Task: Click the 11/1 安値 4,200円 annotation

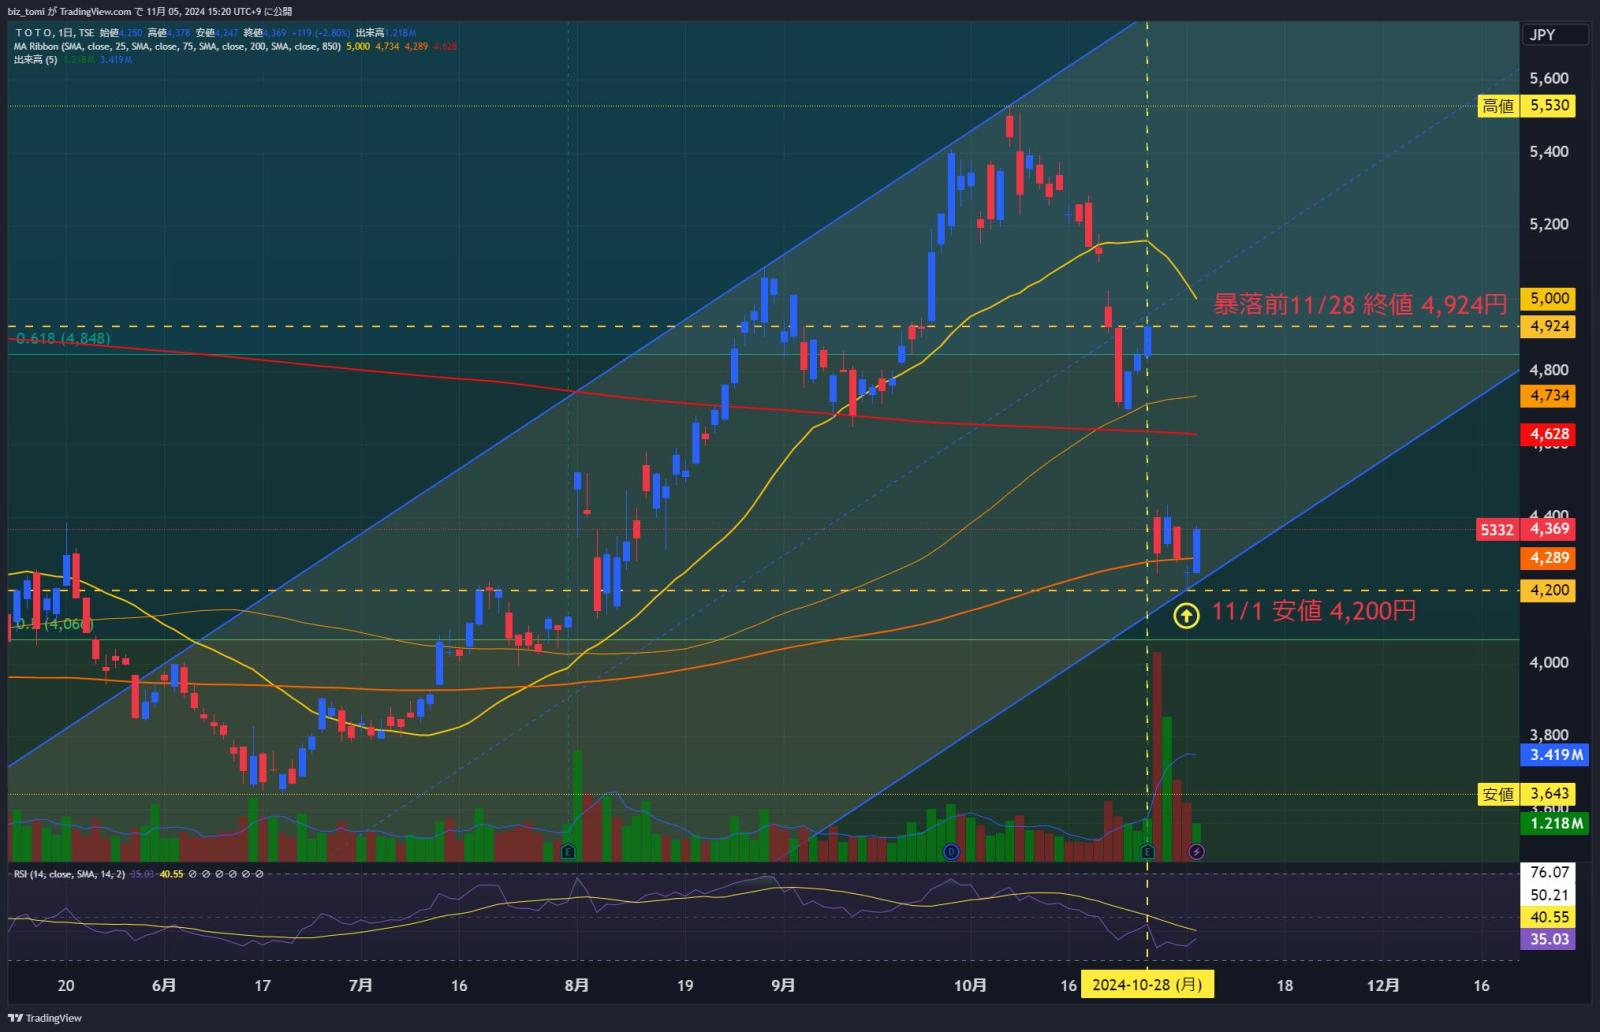Action: [x=1314, y=611]
